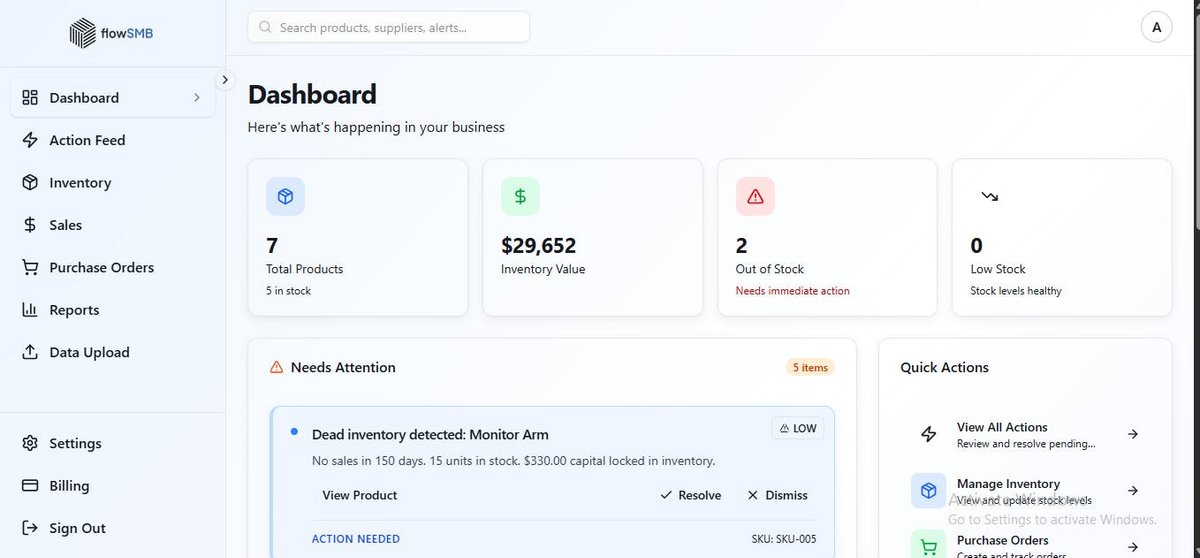Expand the Dashboard menu chevron
Image resolution: width=1200 pixels, height=558 pixels.
click(x=197, y=98)
